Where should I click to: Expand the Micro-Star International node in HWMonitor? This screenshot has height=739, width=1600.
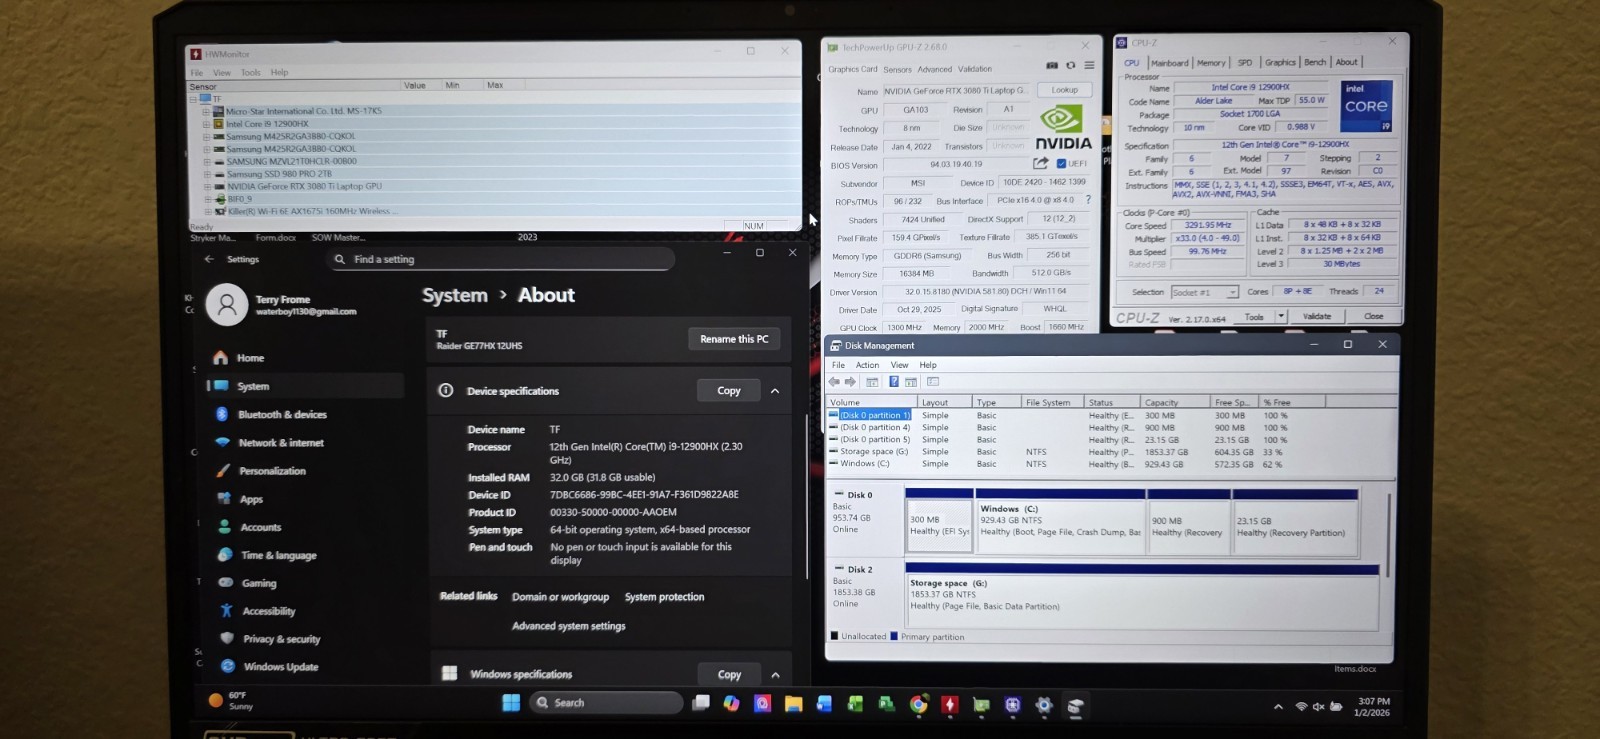pyautogui.click(x=207, y=111)
